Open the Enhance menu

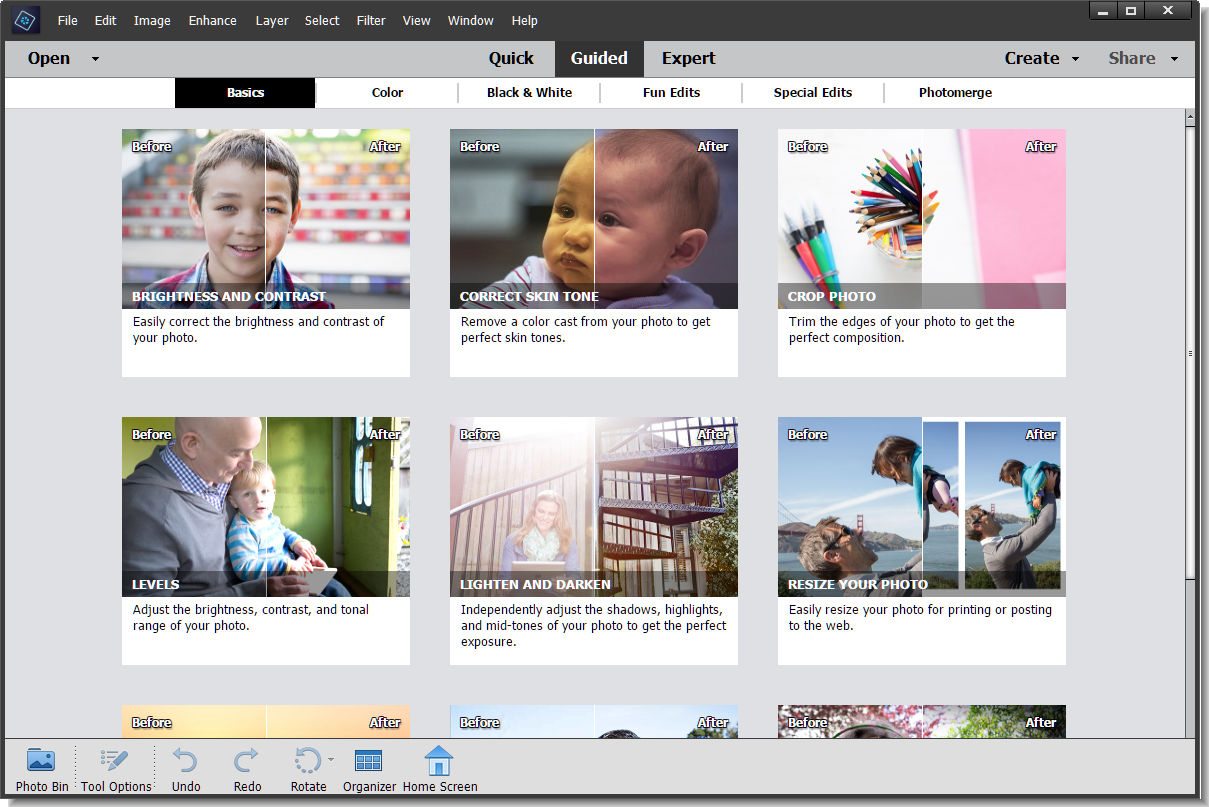click(x=212, y=20)
